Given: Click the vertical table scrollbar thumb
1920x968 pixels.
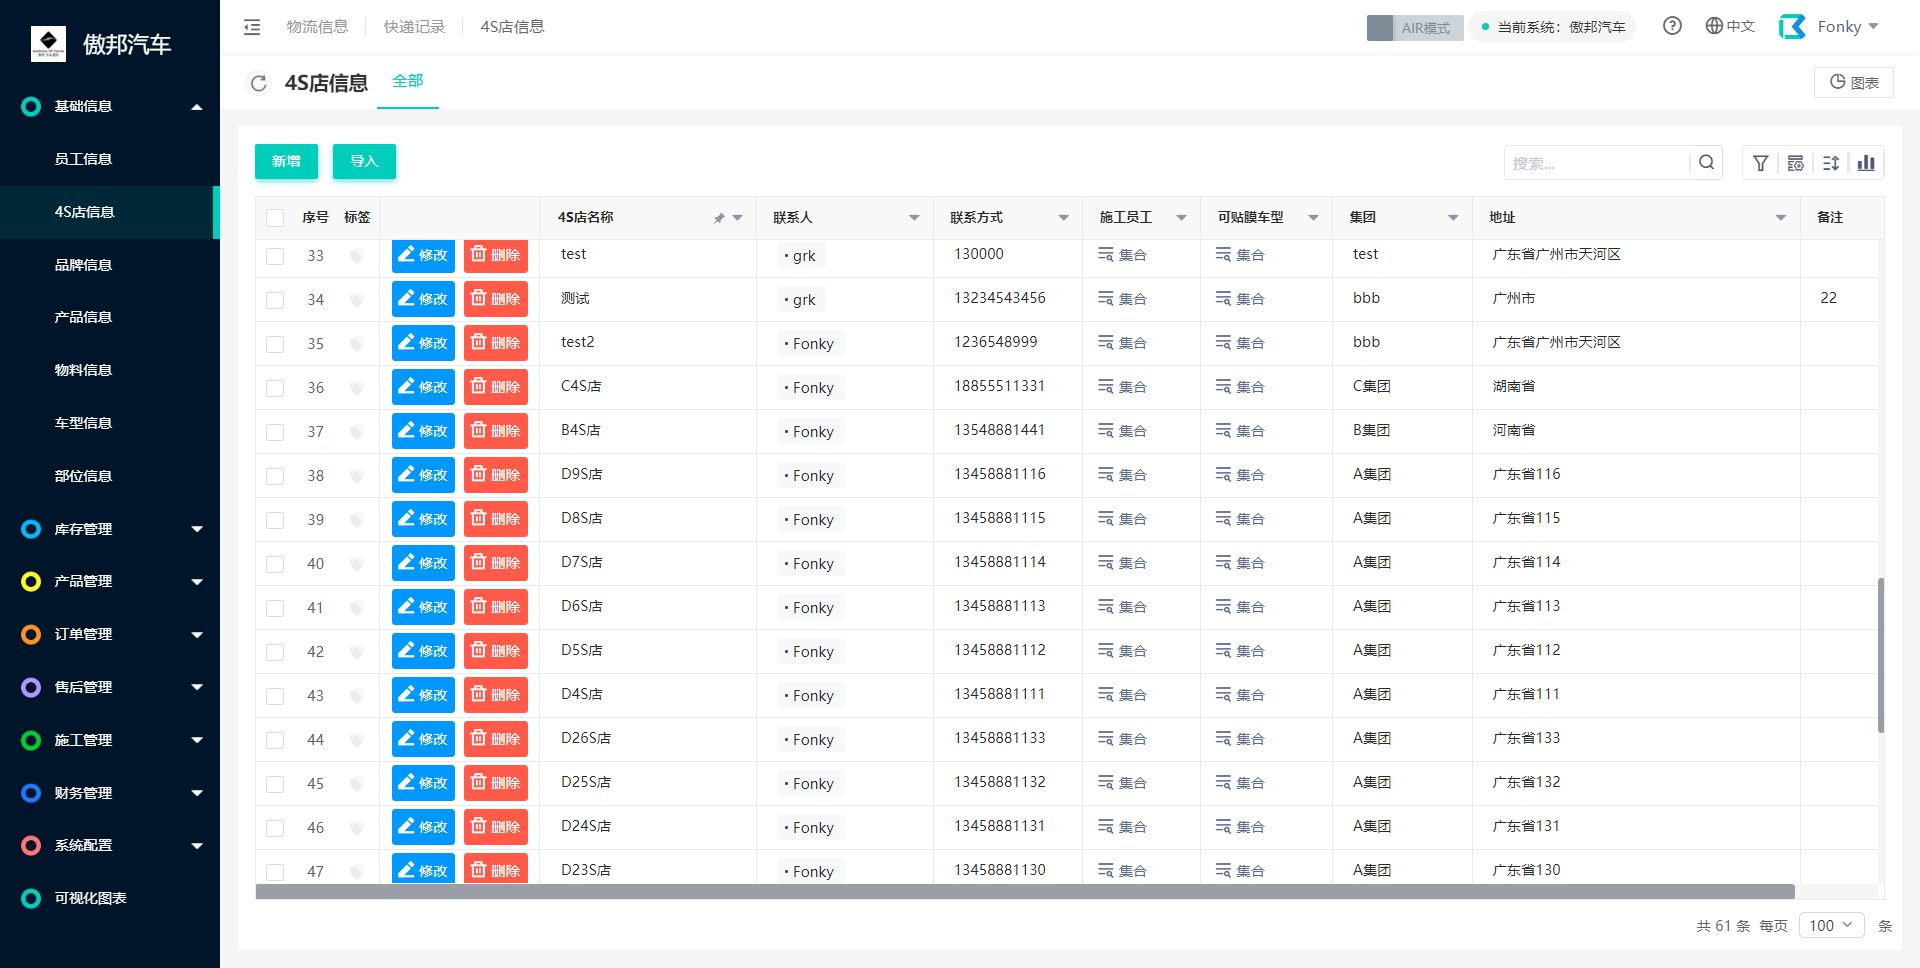Looking at the screenshot, I should (x=1881, y=655).
